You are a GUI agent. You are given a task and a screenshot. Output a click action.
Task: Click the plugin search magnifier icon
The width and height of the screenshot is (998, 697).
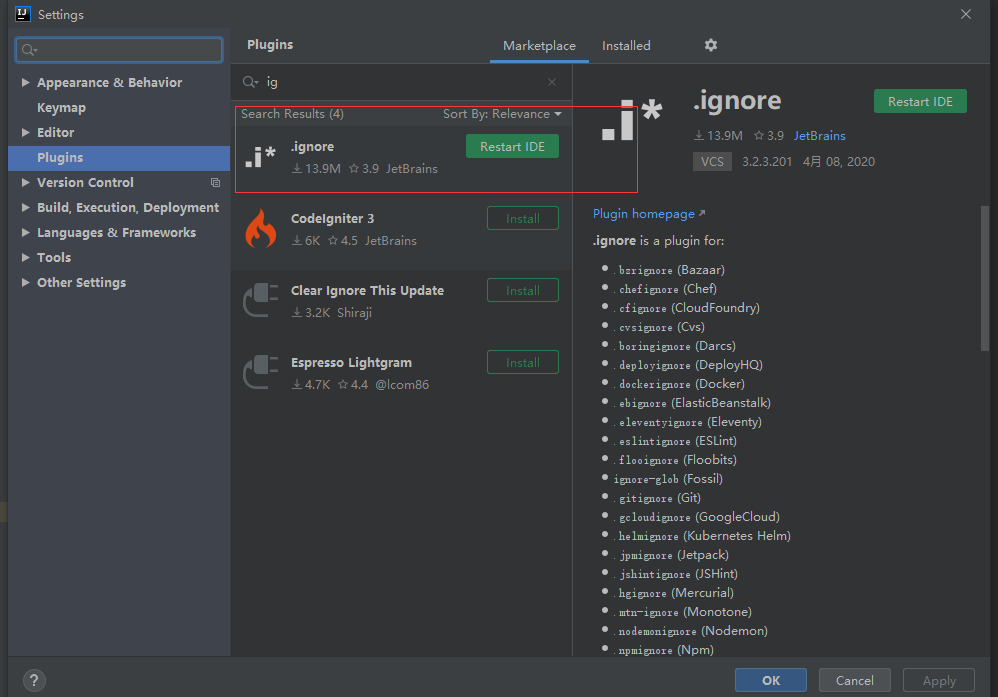pyautogui.click(x=250, y=82)
